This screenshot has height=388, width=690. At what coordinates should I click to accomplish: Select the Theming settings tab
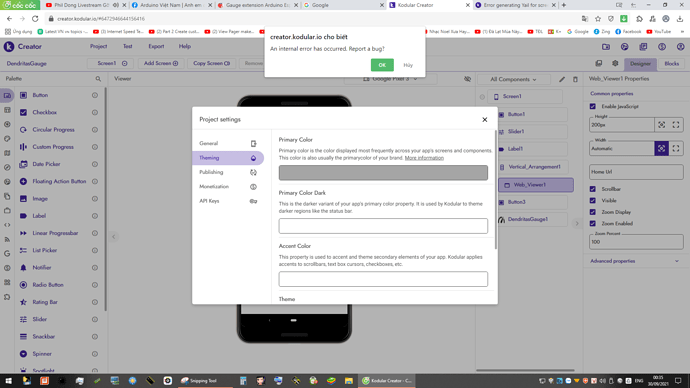click(228, 158)
